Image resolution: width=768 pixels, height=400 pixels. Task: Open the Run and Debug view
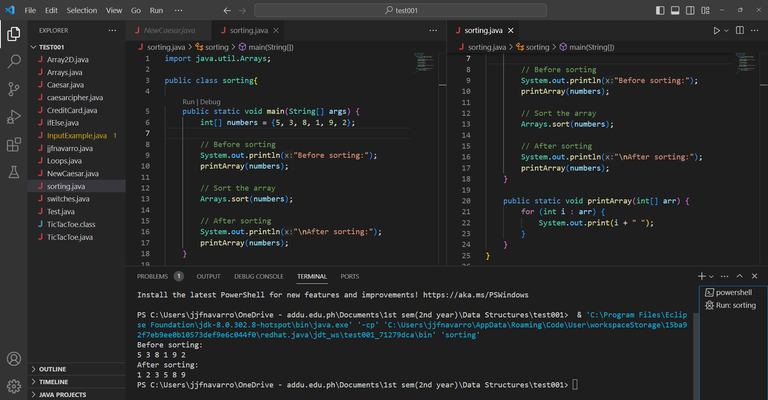tap(14, 117)
